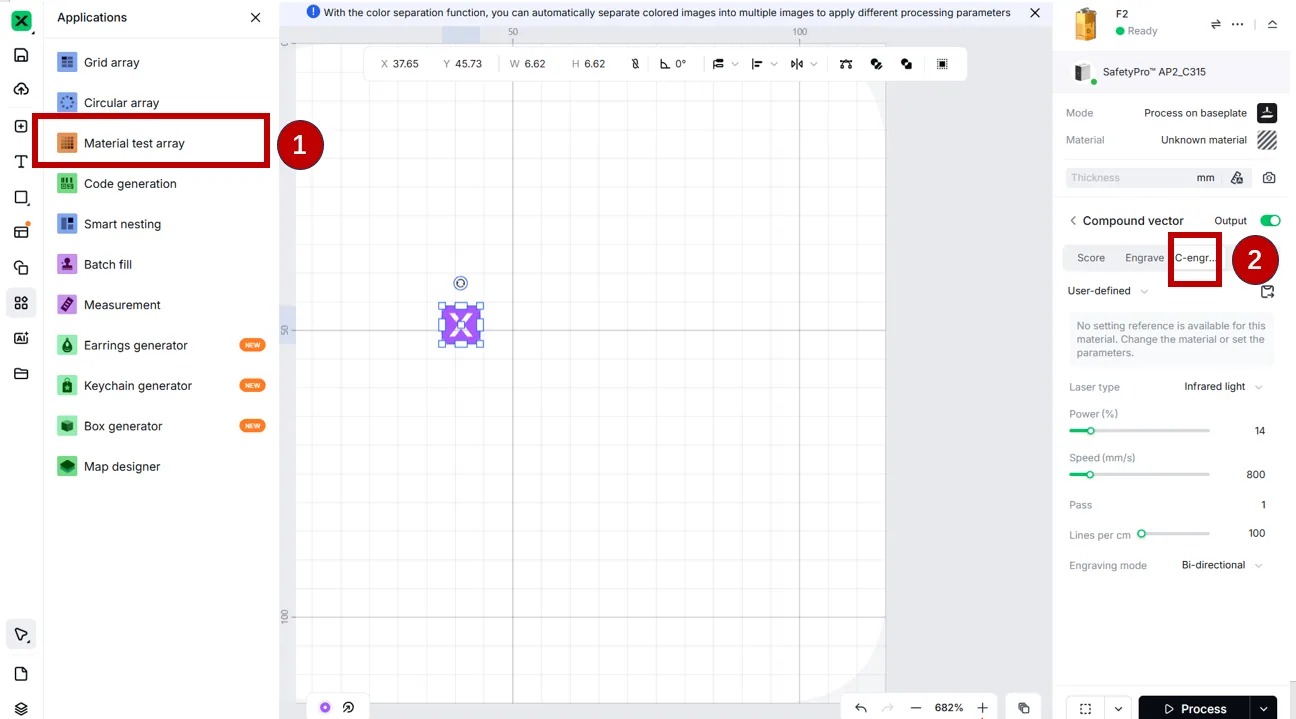Select the pointer selection tool
Image resolution: width=1296 pixels, height=719 pixels.
pyautogui.click(x=21, y=634)
